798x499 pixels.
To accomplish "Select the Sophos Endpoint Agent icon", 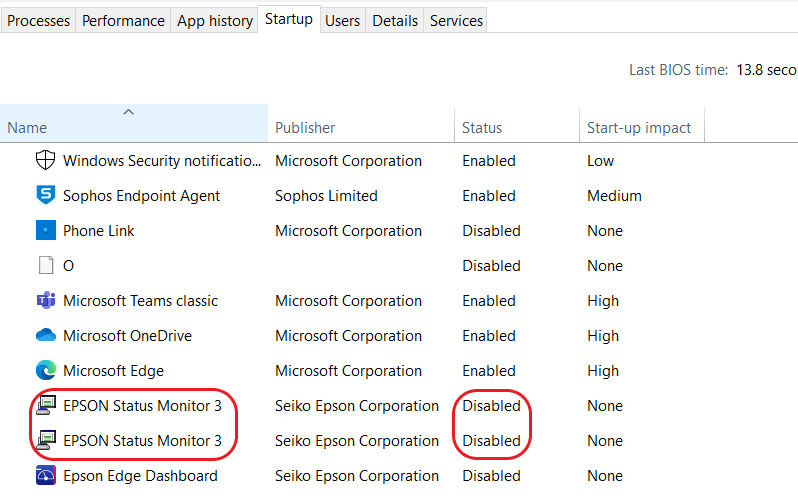I will coord(45,196).
